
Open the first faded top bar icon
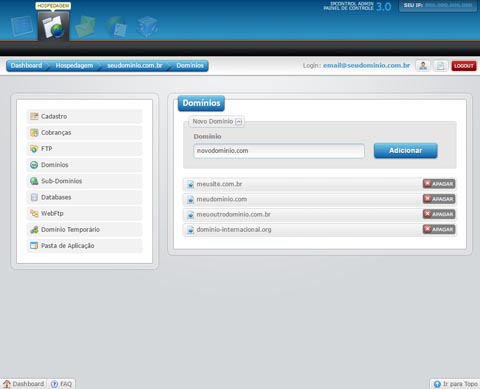(x=22, y=26)
